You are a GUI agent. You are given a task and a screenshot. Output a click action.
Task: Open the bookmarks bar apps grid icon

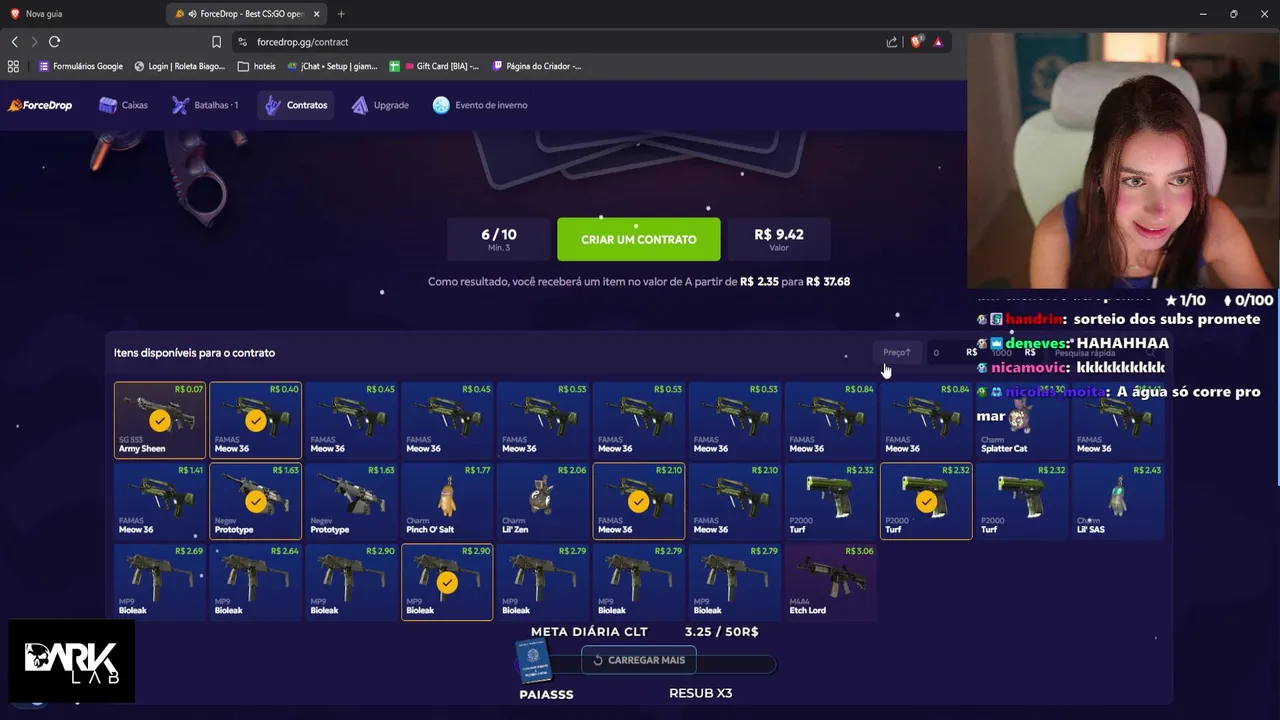tap(13, 66)
